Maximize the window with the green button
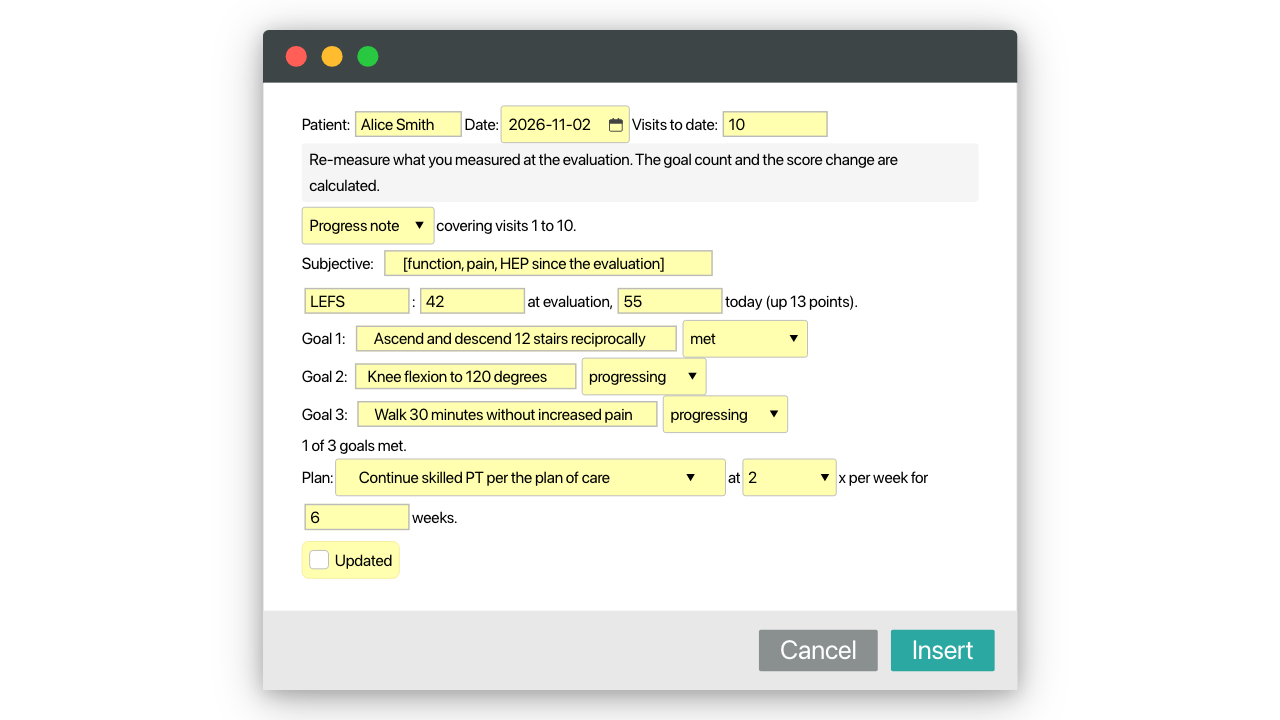 point(368,56)
